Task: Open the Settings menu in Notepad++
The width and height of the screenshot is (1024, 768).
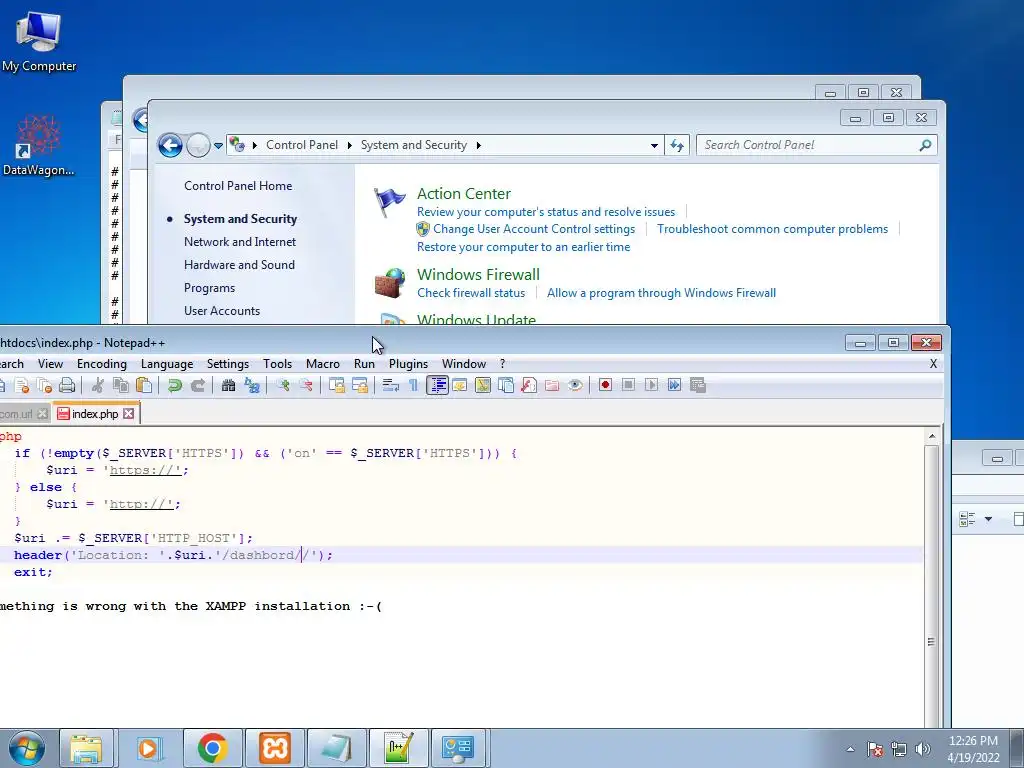Action: (x=228, y=364)
